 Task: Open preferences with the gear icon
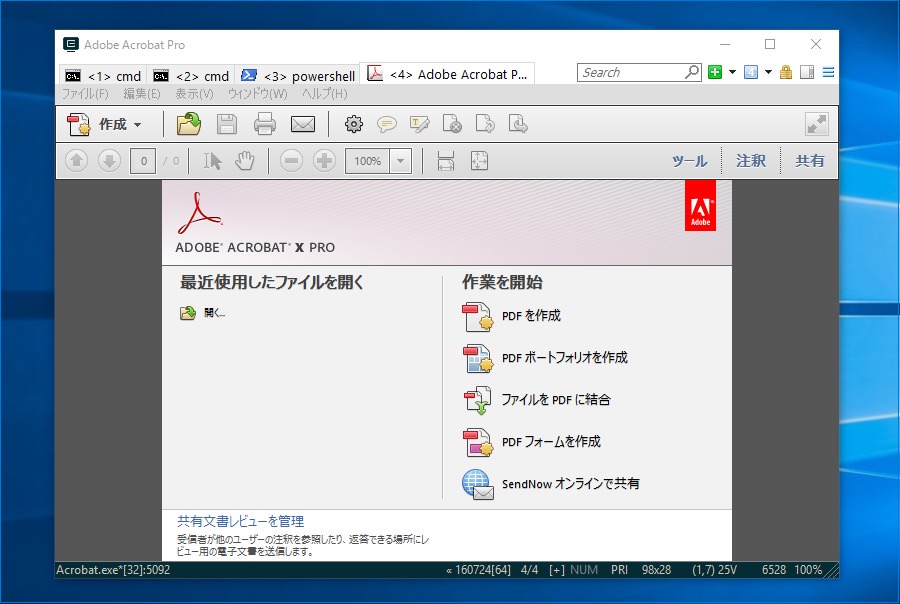[354, 124]
